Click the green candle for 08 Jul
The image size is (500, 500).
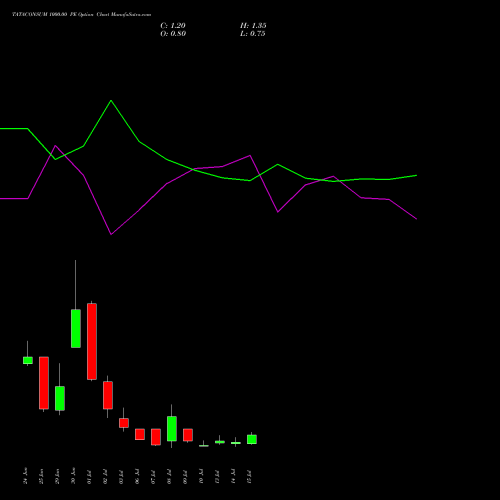172,429
